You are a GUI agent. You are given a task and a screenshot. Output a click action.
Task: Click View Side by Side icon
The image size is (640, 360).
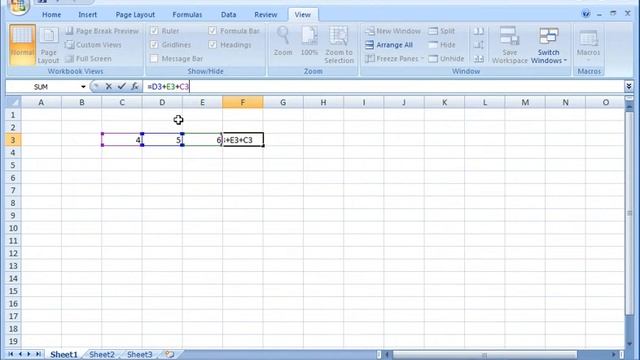(x=479, y=31)
